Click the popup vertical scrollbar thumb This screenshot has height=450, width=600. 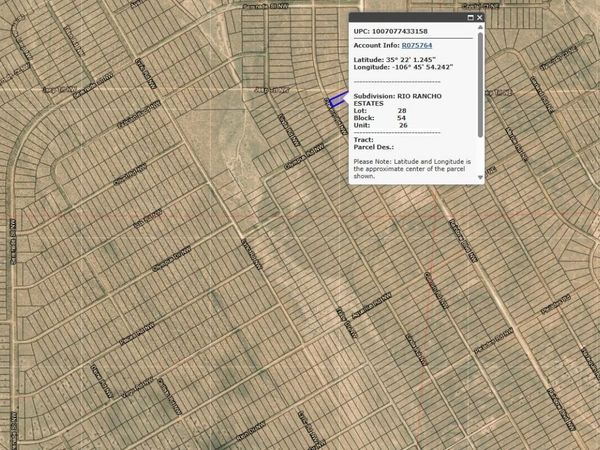[x=480, y=85]
